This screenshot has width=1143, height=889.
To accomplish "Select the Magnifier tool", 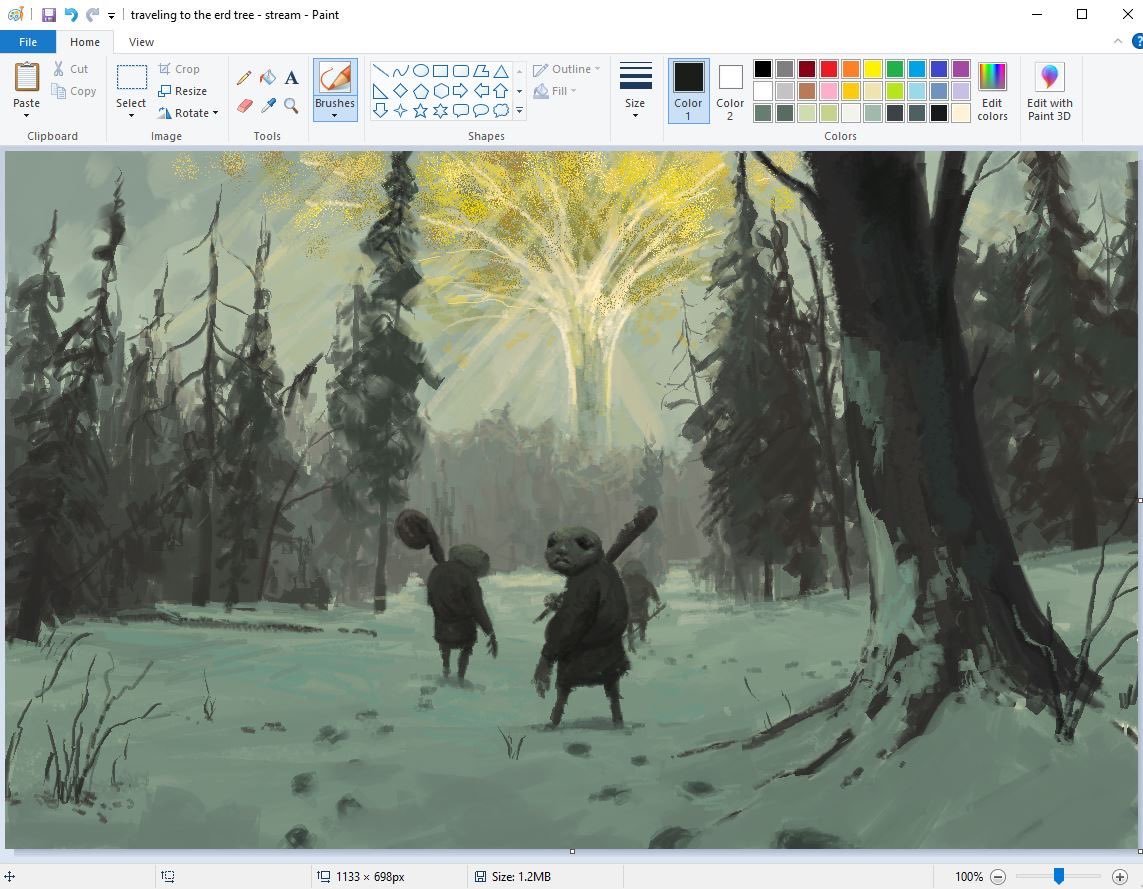I will 291,106.
